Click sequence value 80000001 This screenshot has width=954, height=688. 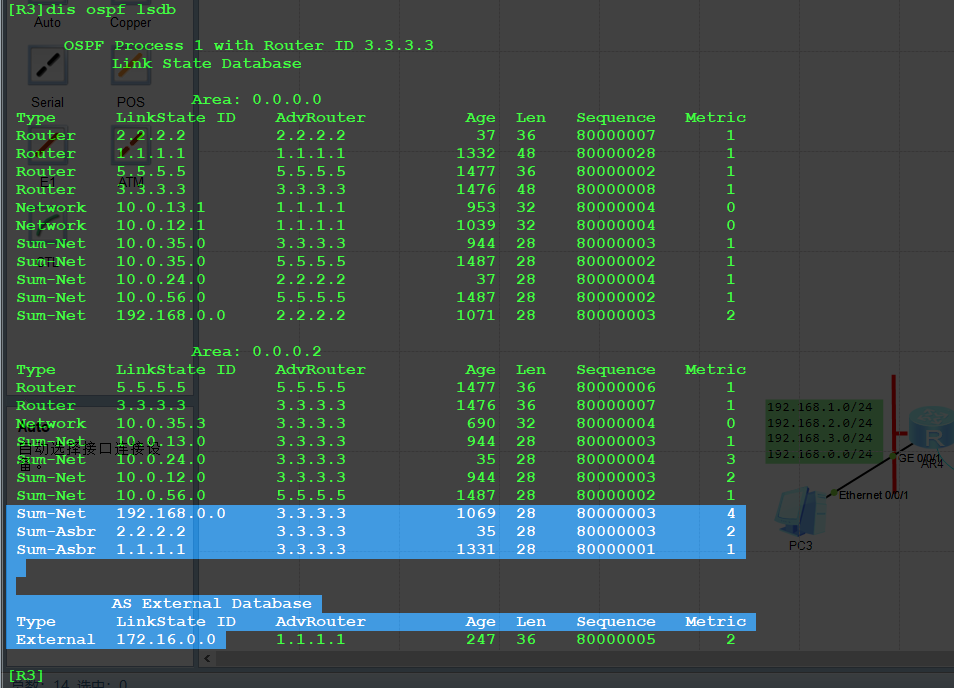point(616,549)
